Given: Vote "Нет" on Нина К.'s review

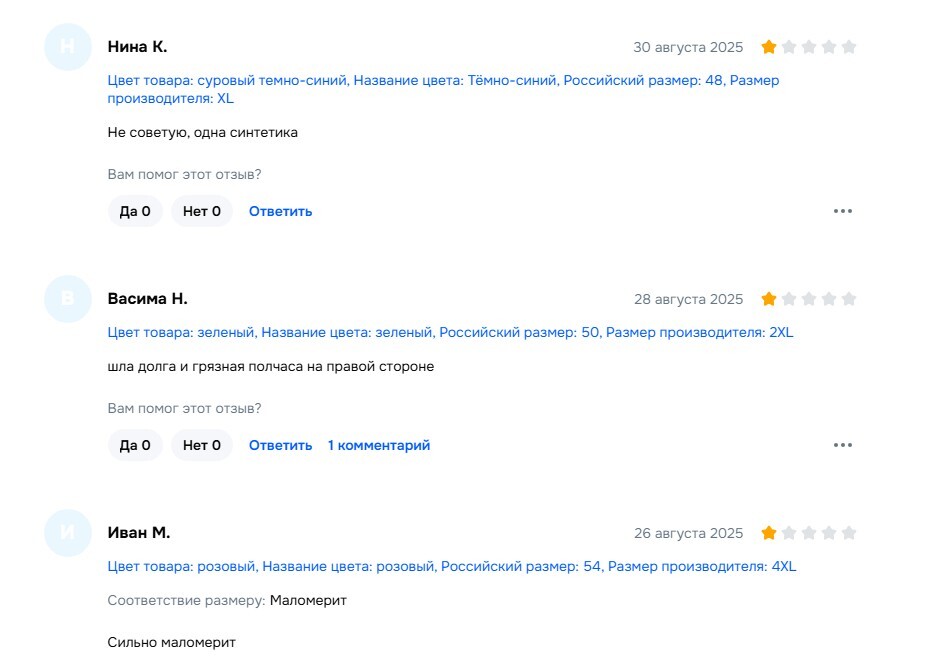Looking at the screenshot, I should [x=202, y=211].
